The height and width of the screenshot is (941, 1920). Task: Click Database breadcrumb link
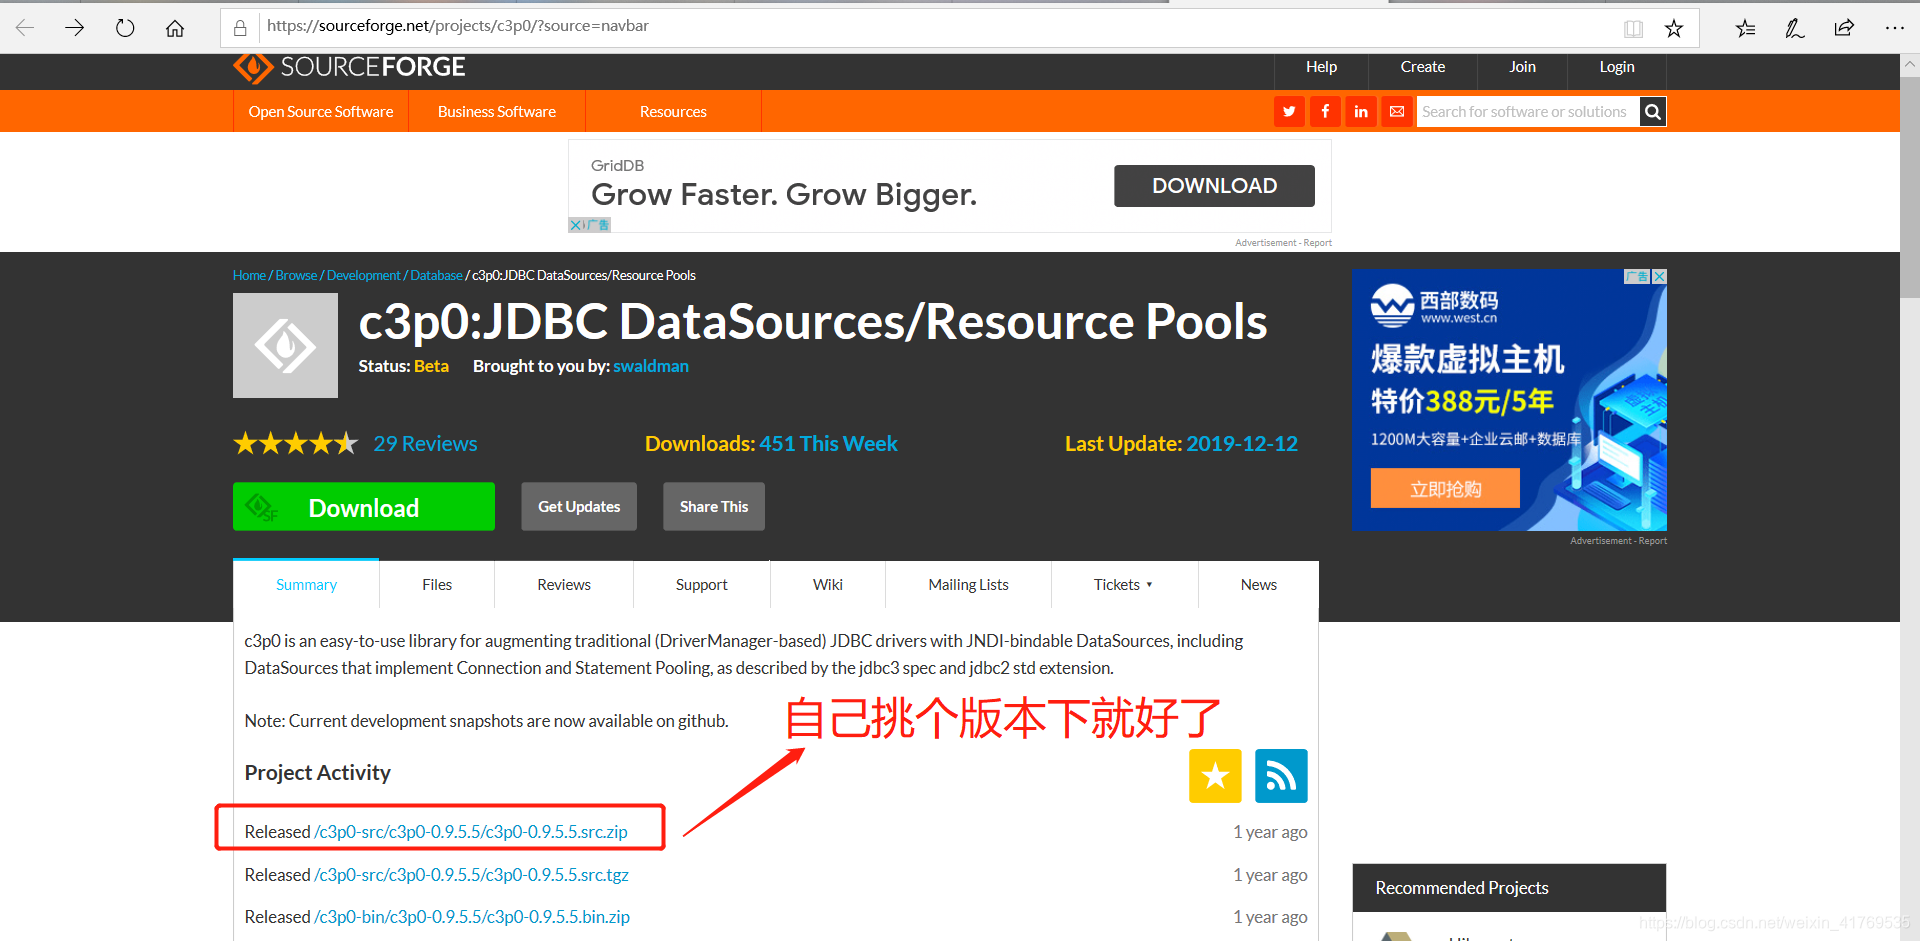click(x=436, y=275)
